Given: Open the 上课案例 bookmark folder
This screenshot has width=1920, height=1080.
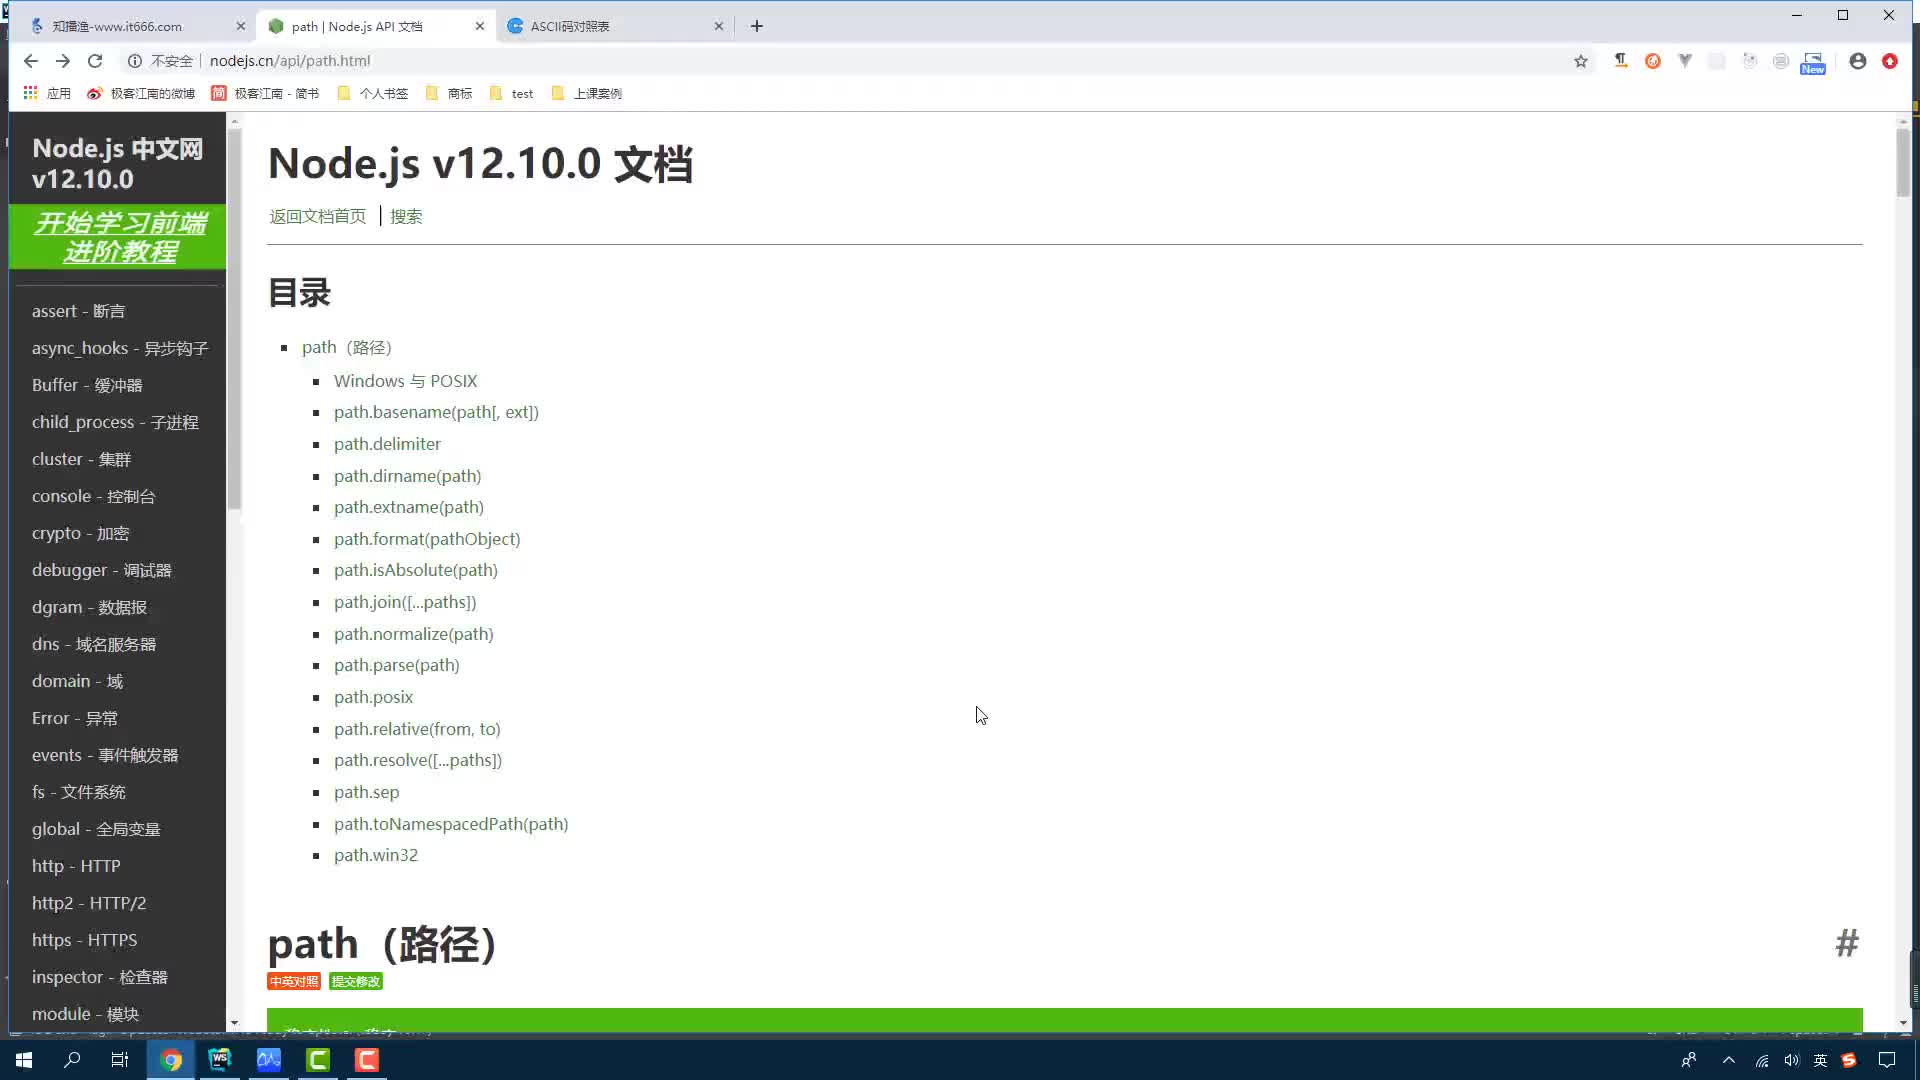Looking at the screenshot, I should point(586,93).
